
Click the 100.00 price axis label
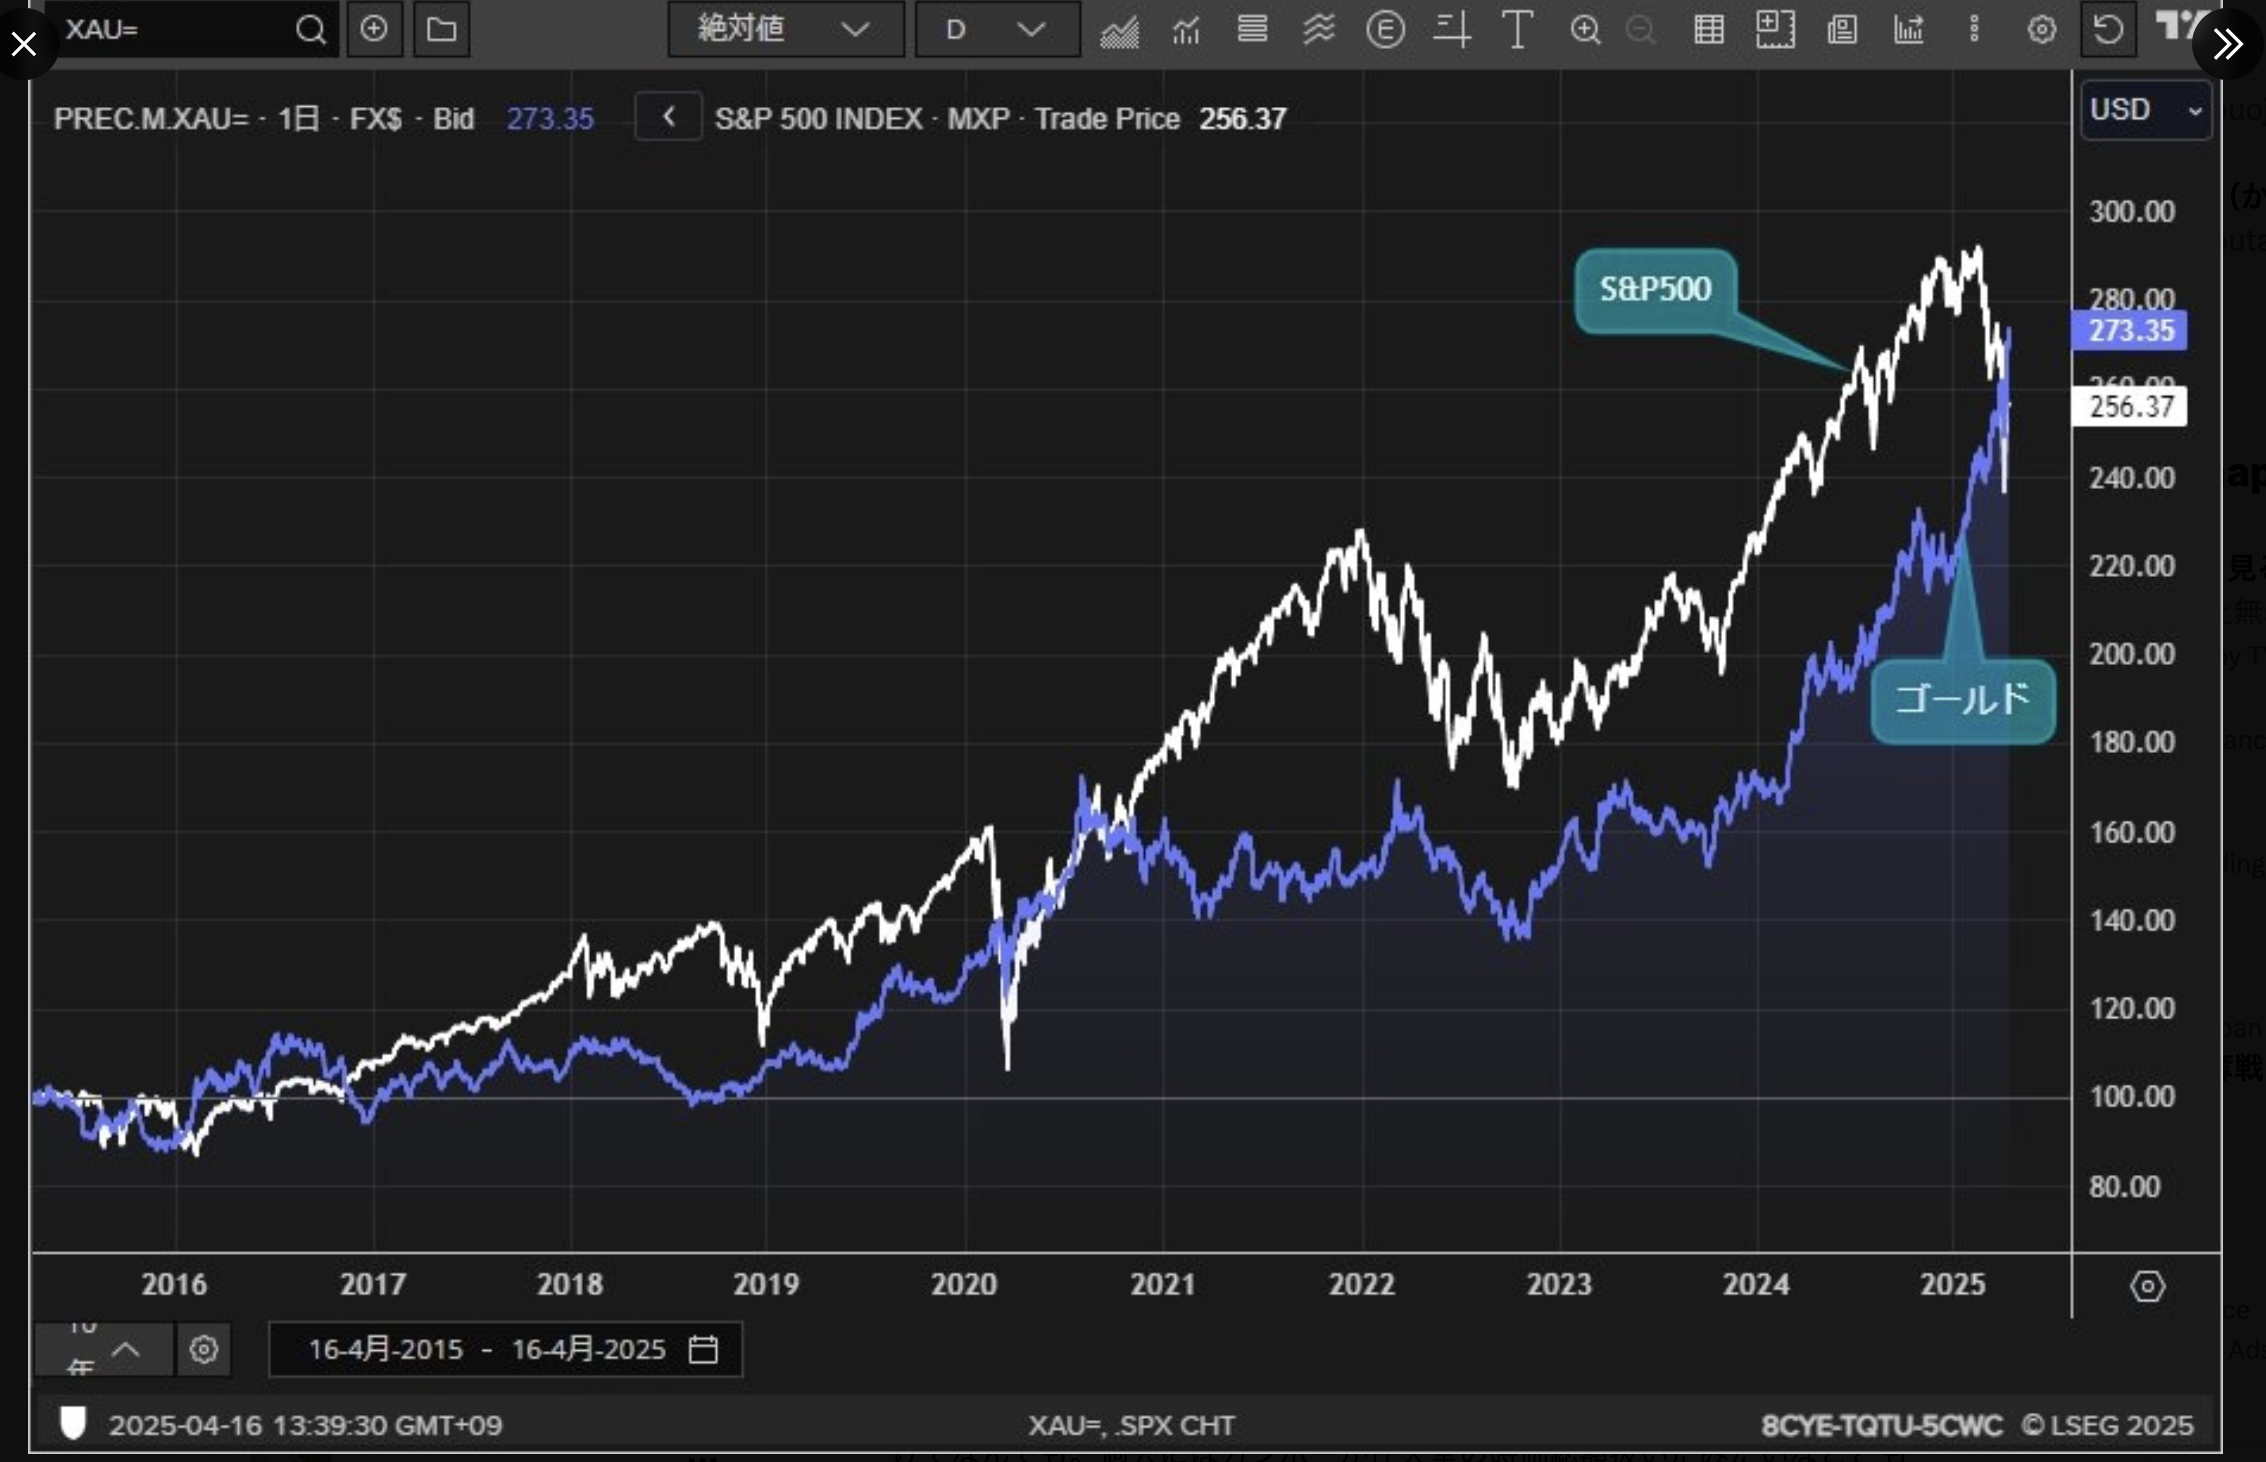pyautogui.click(x=2132, y=1097)
